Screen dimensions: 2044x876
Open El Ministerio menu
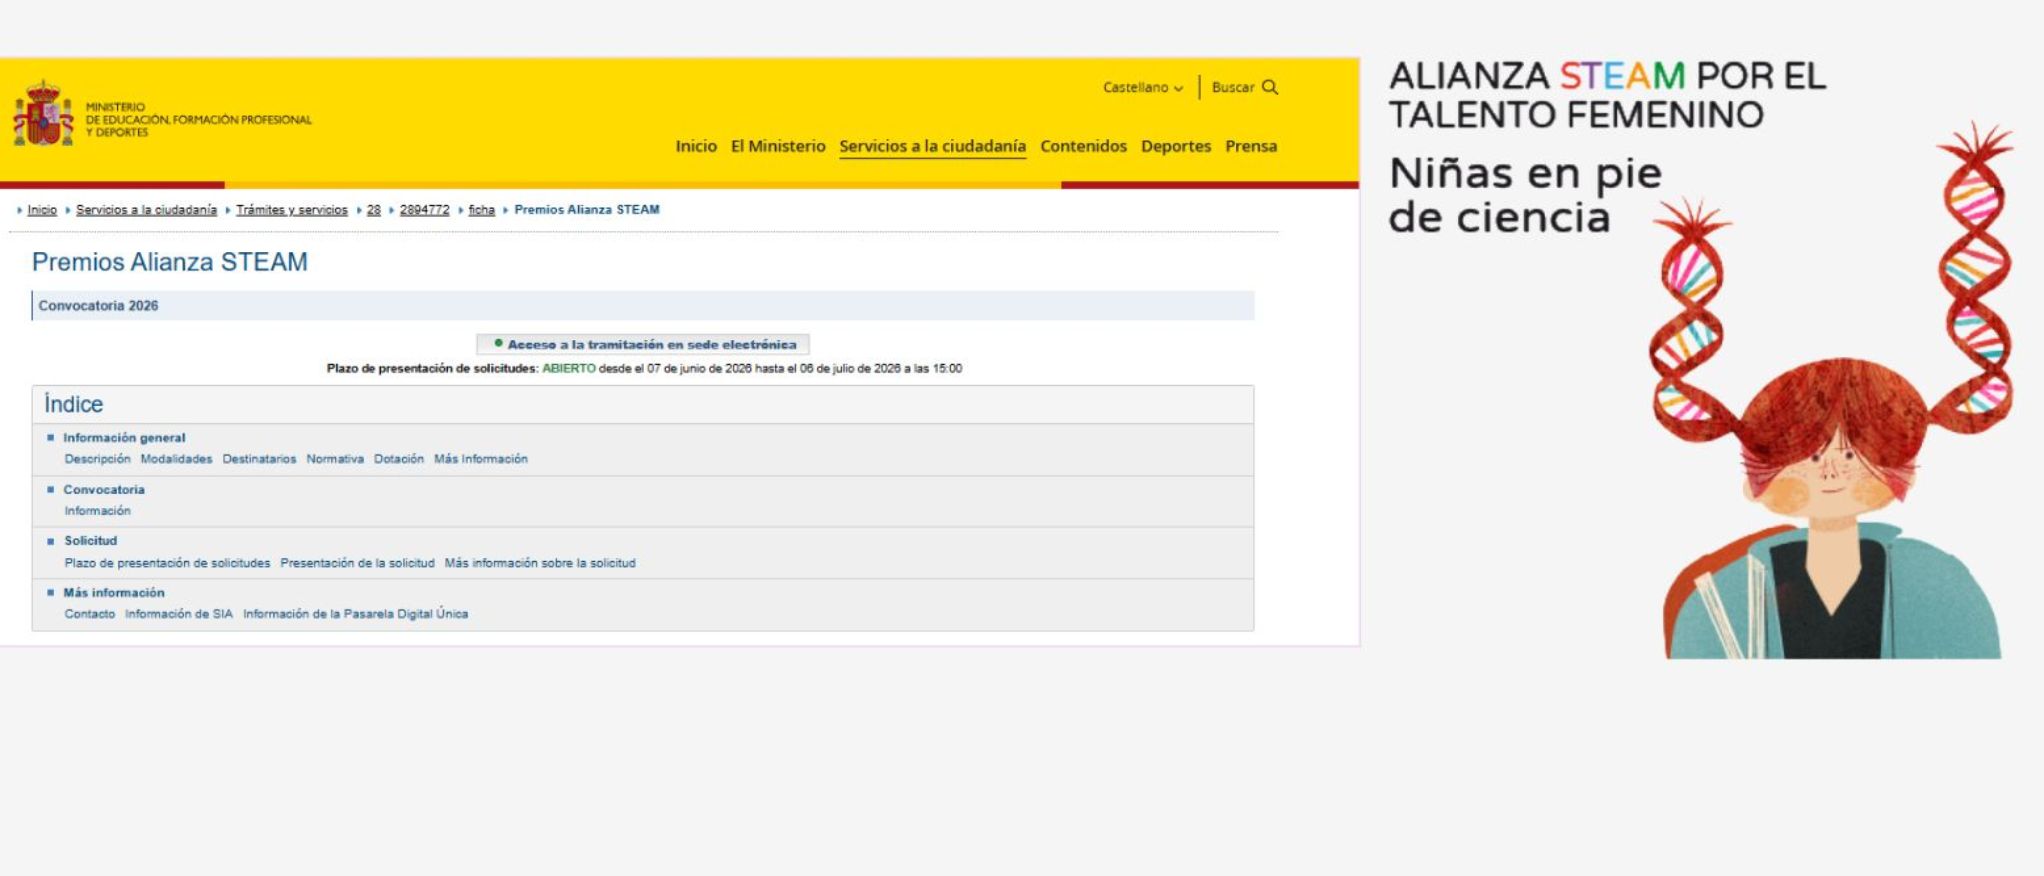point(778,146)
